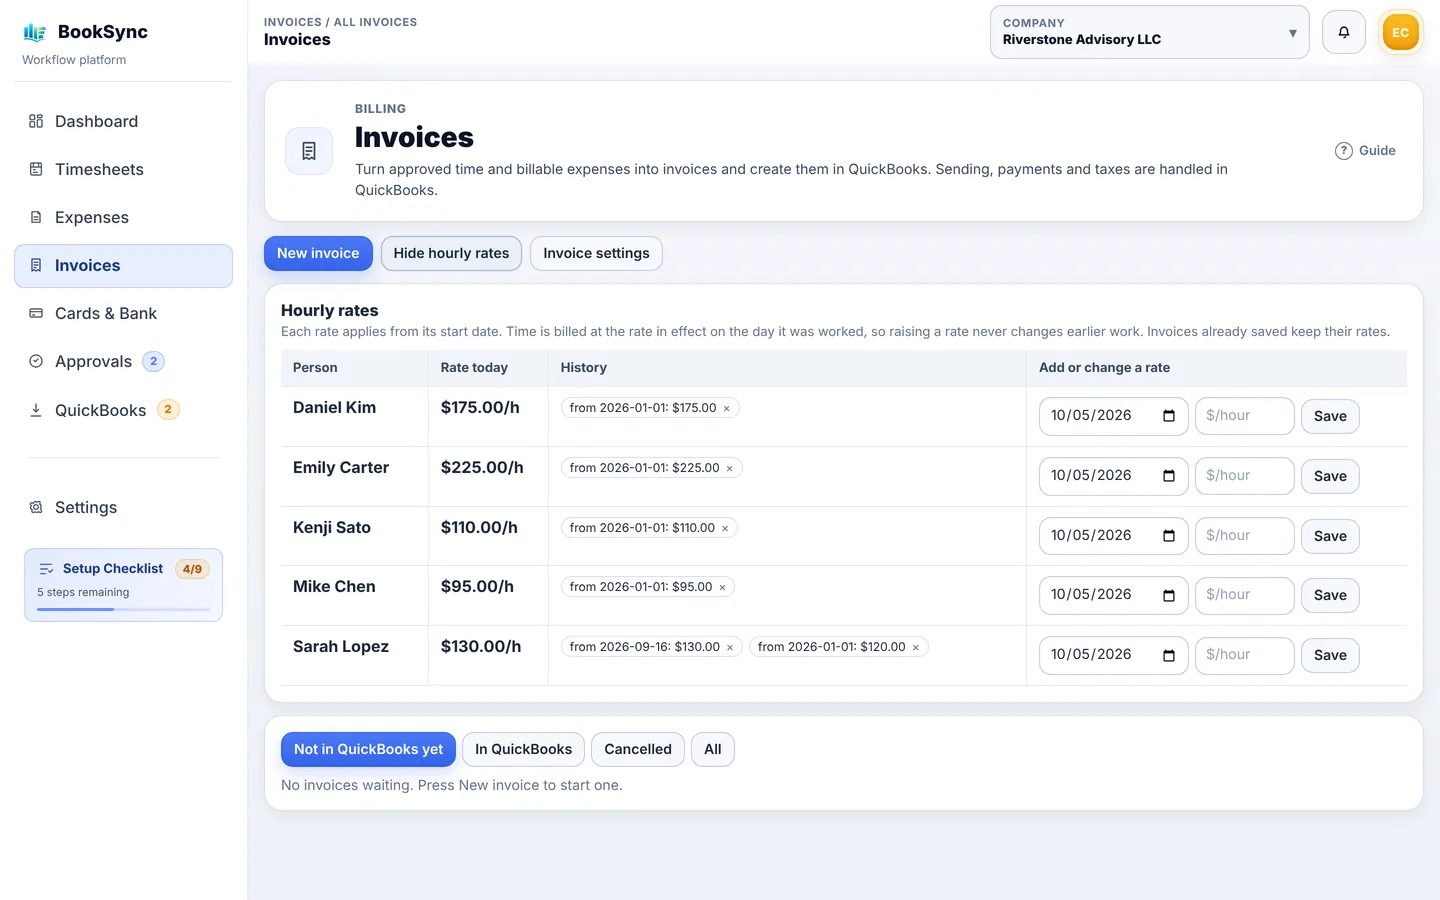Image resolution: width=1440 pixels, height=900 pixels.
Task: Open Timesheets from the sidebar
Action: pos(123,169)
